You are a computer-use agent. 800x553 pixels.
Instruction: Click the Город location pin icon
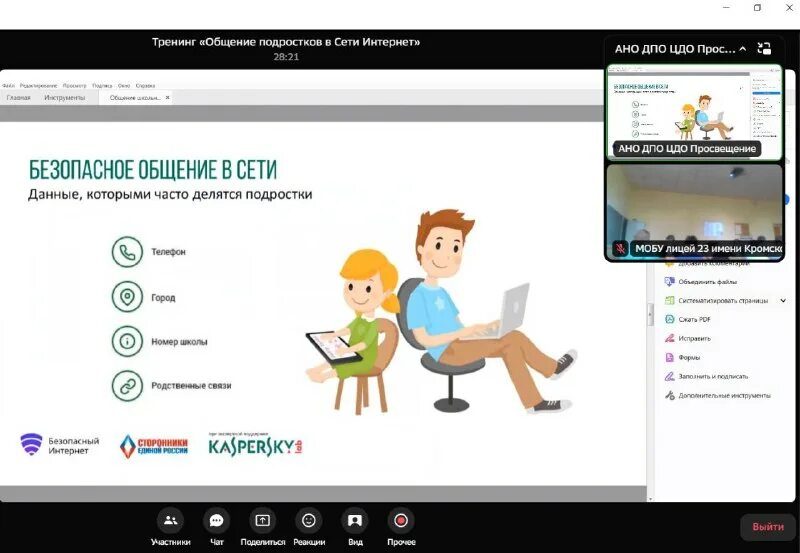tap(127, 296)
